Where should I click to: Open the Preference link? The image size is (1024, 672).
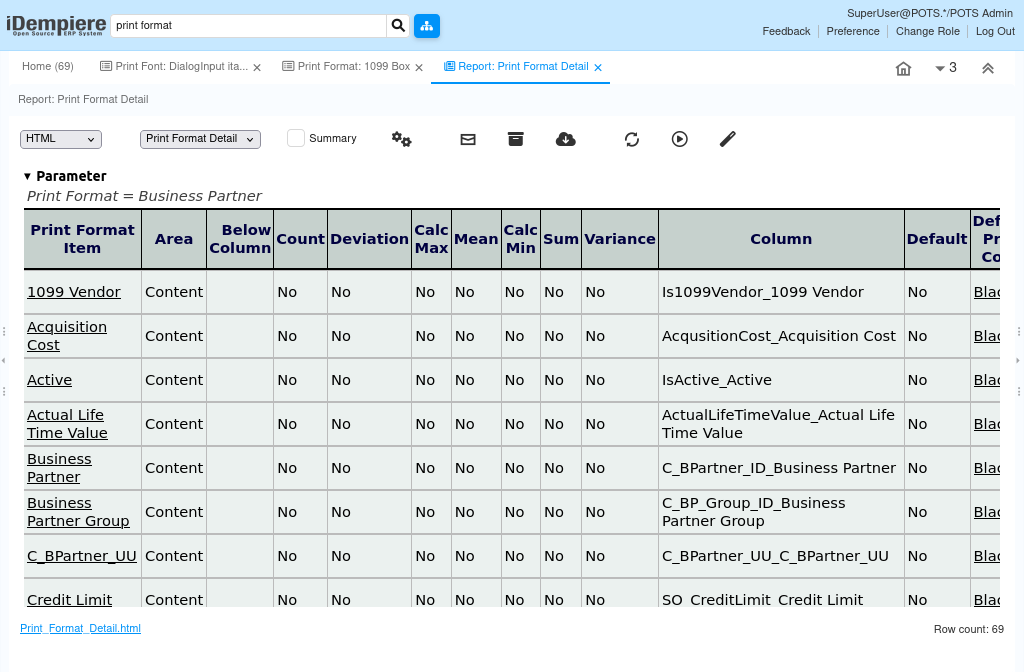[x=853, y=31]
